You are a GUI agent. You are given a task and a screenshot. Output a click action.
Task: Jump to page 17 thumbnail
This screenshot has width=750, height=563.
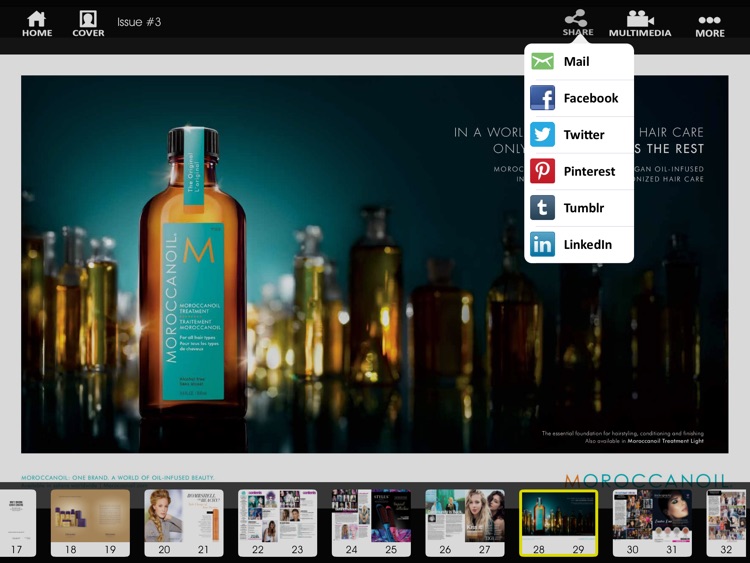[x=18, y=523]
